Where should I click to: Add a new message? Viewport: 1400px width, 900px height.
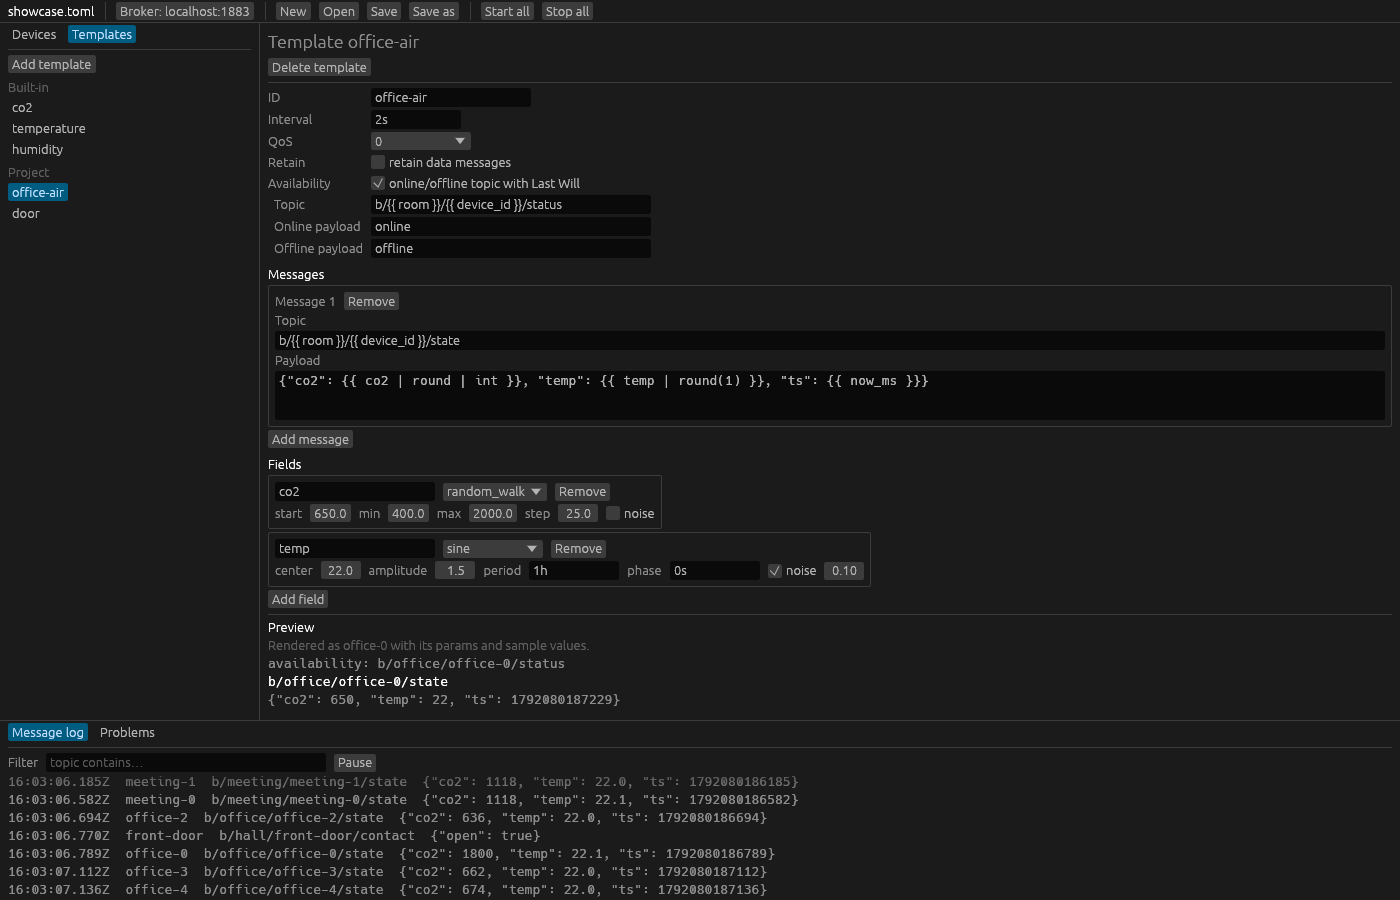[310, 439]
